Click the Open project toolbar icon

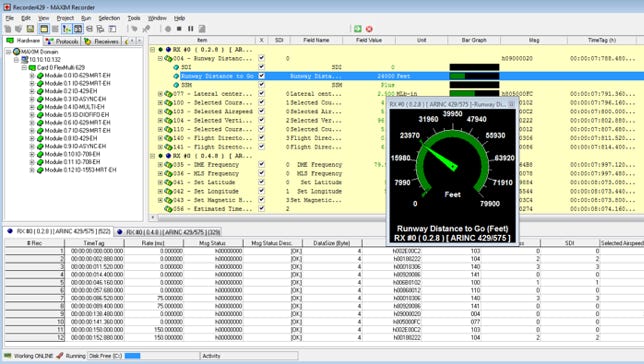[x=18, y=29]
